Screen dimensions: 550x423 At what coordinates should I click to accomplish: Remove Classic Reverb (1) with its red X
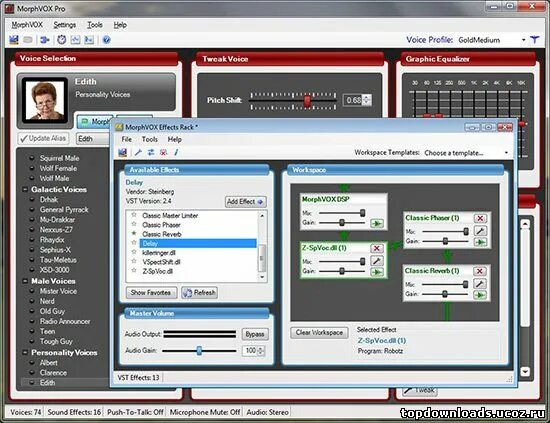coord(479,271)
